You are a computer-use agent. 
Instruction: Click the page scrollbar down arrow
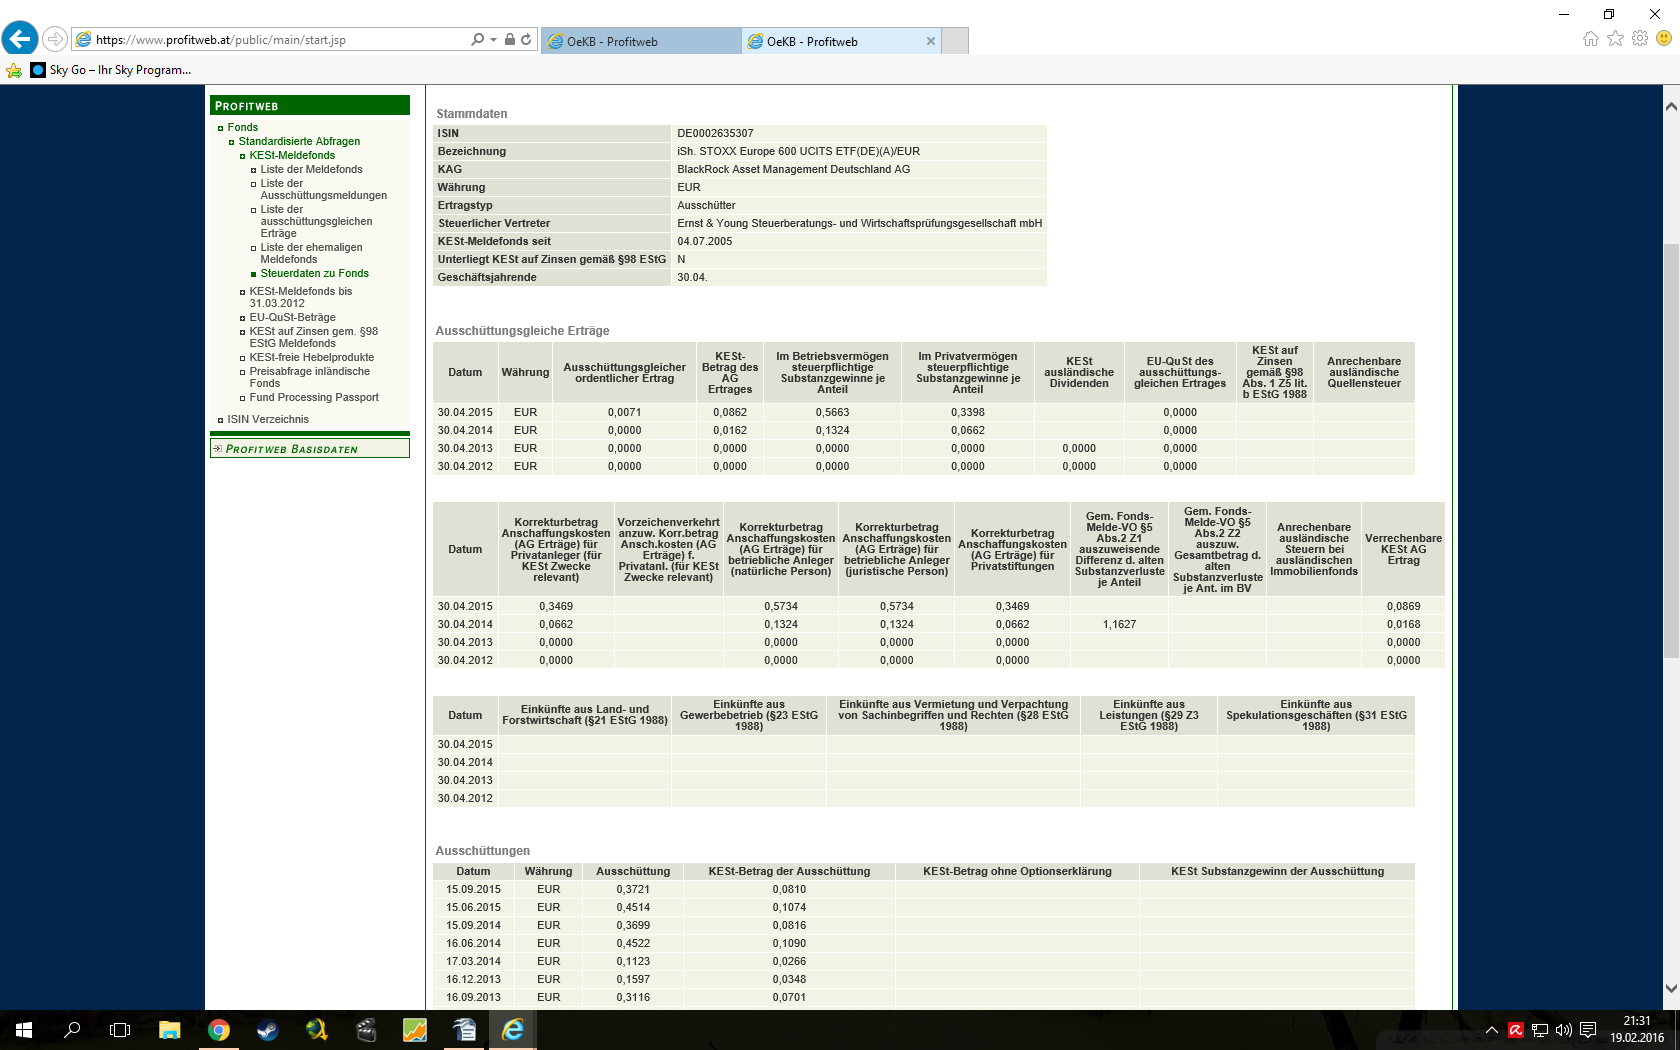(1671, 988)
